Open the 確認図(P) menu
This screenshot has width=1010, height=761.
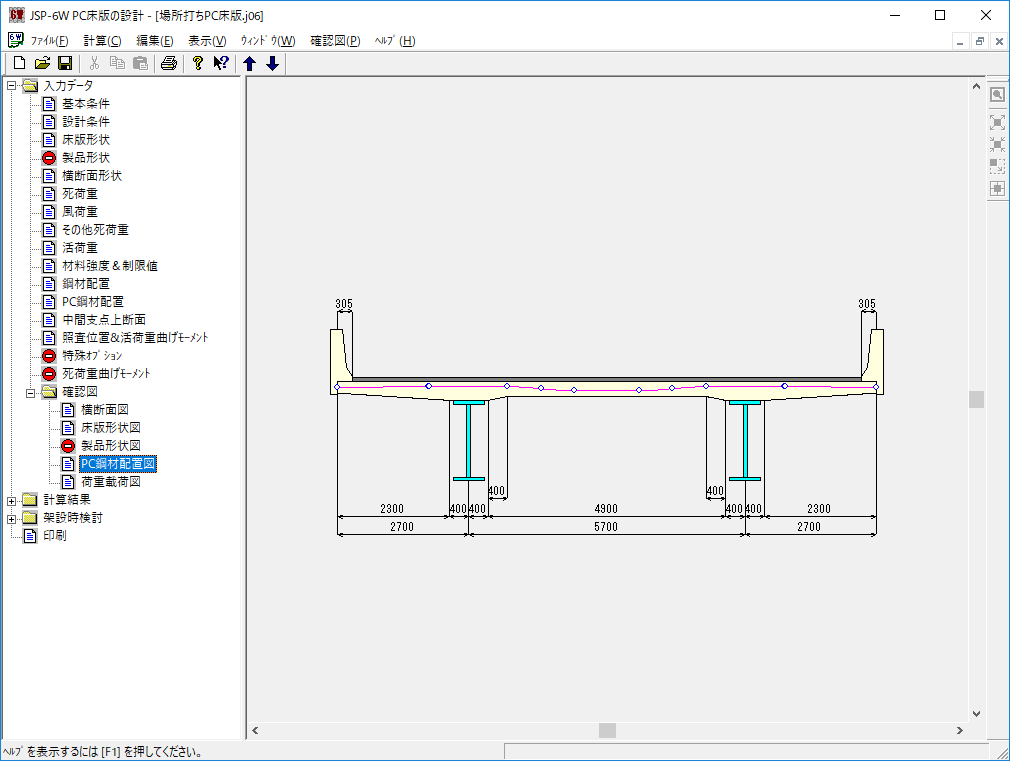coord(335,41)
